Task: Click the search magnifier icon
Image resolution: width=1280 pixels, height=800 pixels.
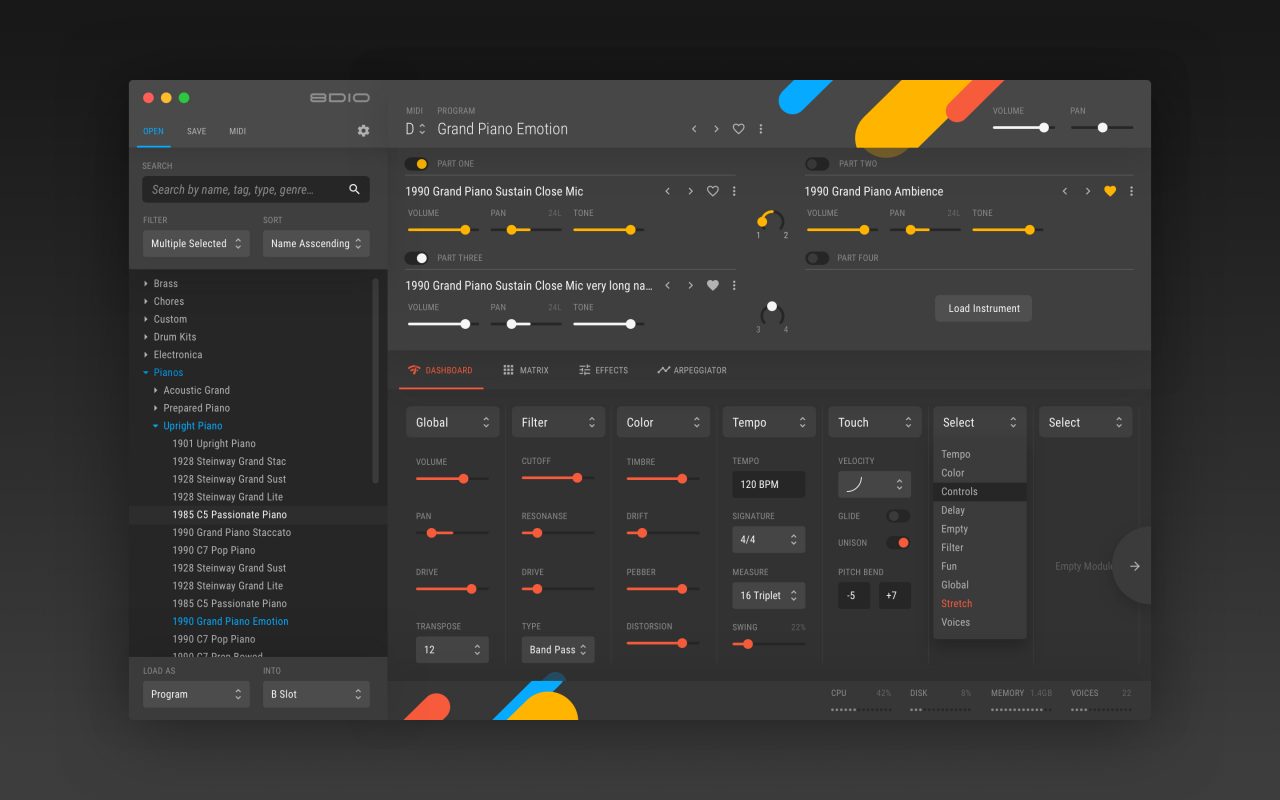Action: 354,189
